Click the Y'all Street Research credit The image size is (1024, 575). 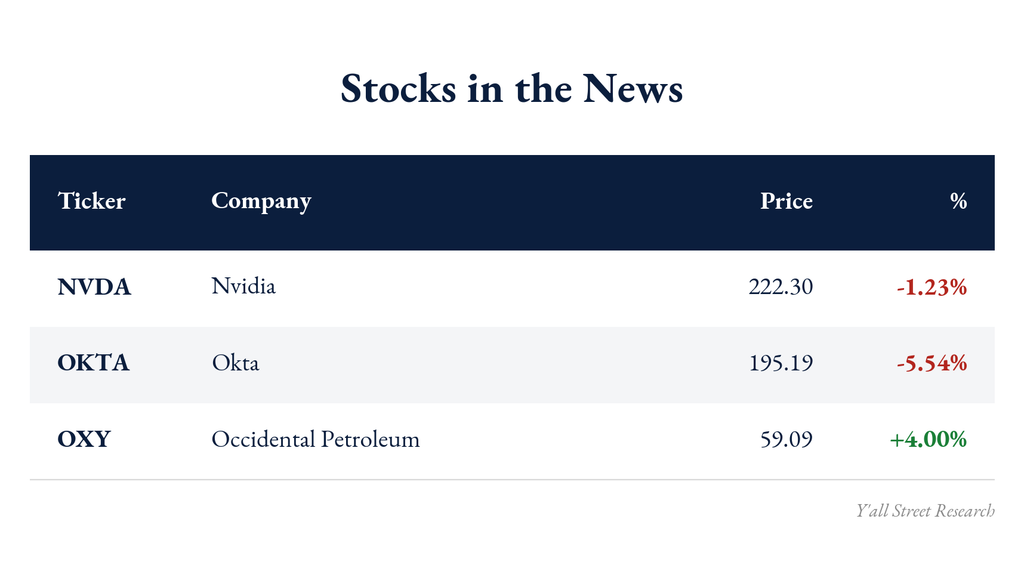point(925,510)
